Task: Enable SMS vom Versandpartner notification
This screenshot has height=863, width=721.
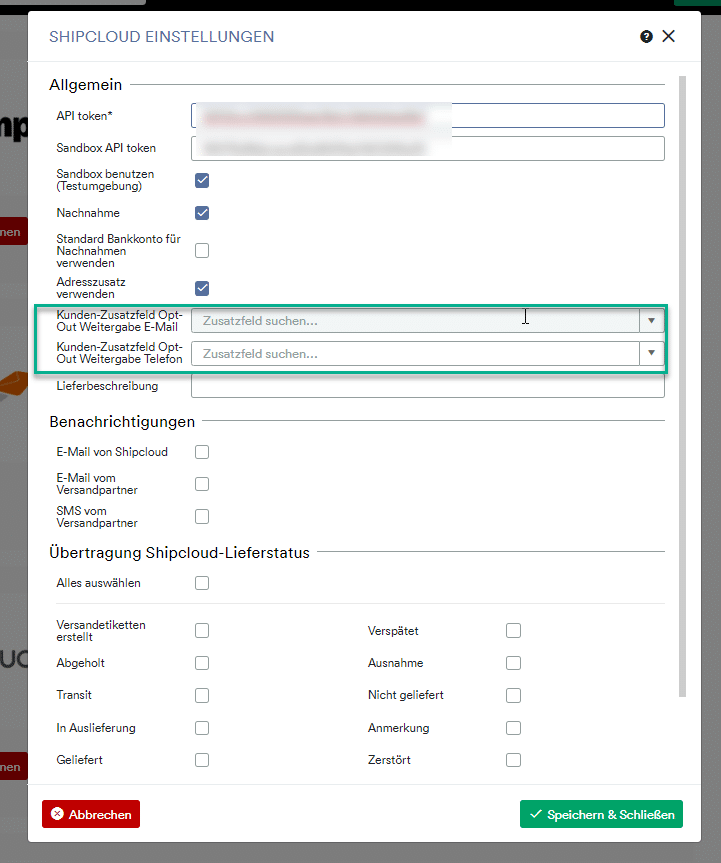Action: pyautogui.click(x=202, y=516)
